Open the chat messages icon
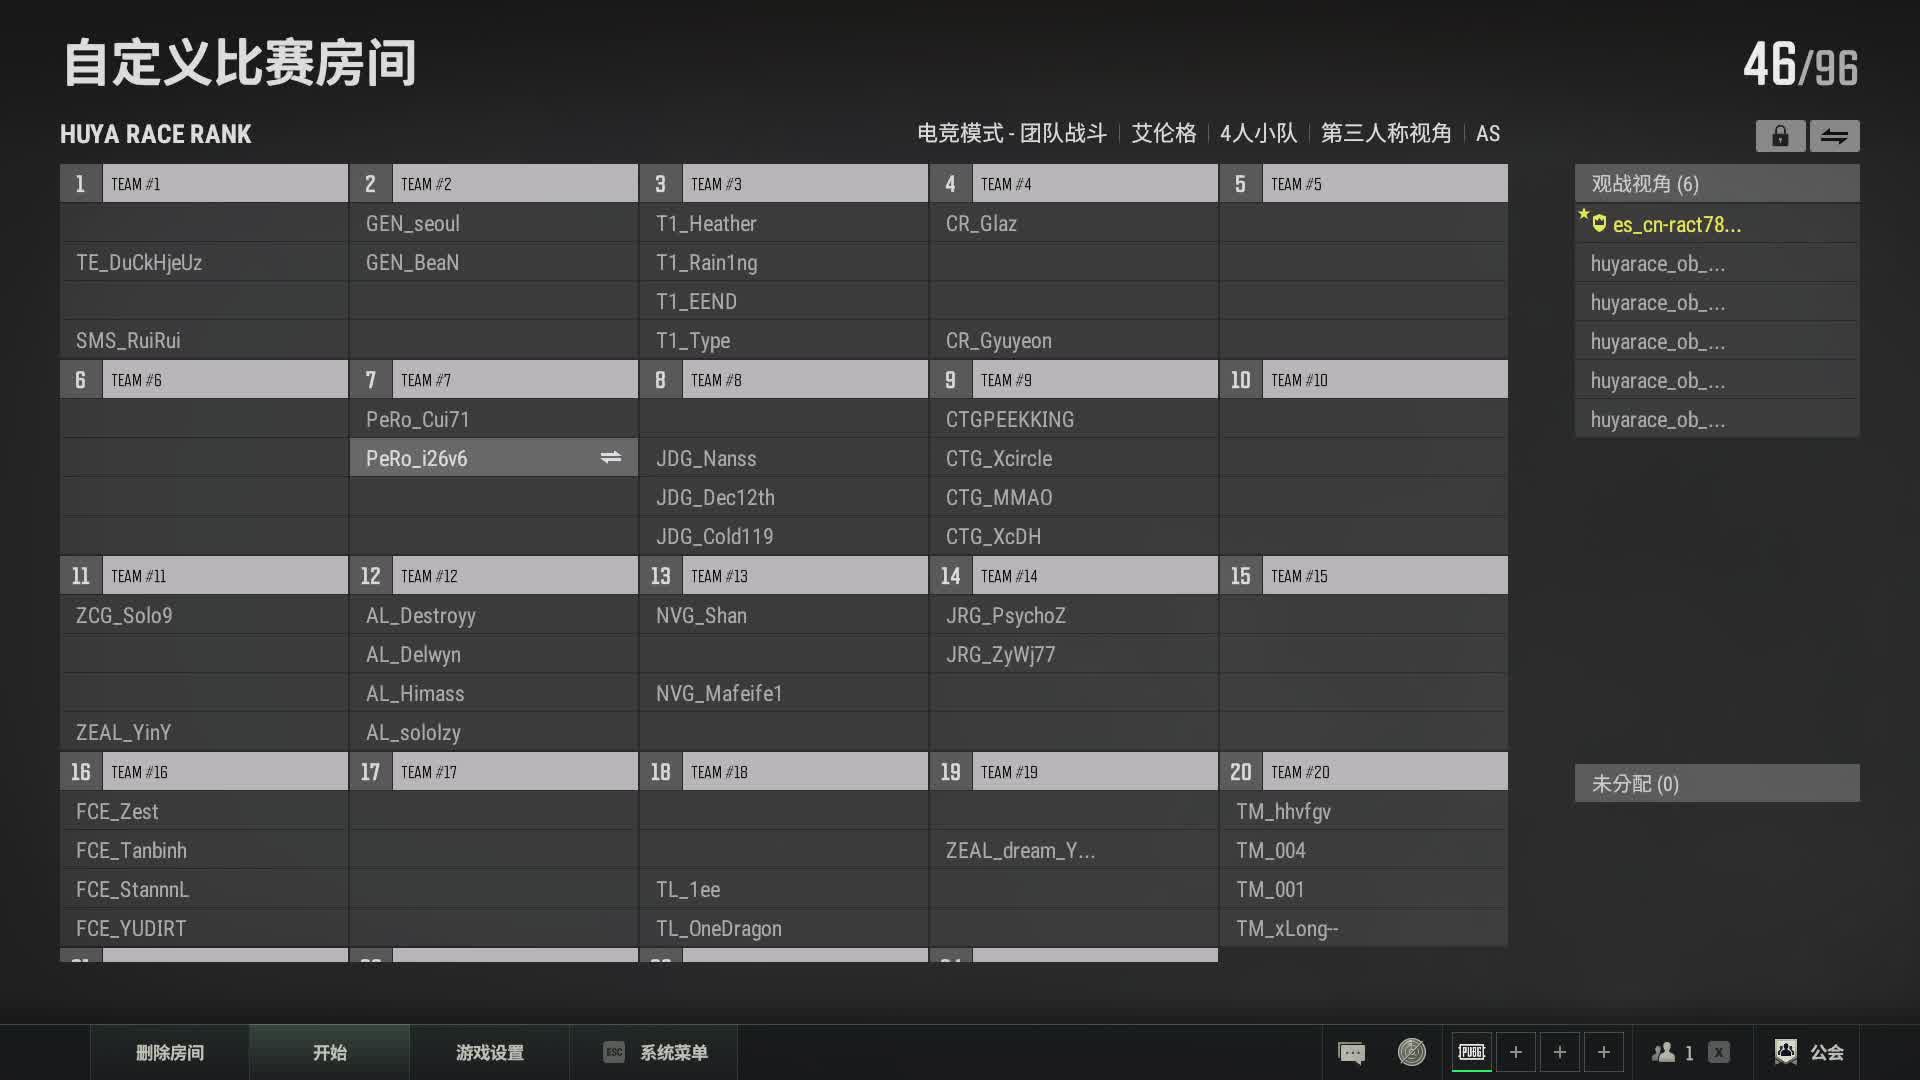This screenshot has height=1080, width=1920. pos(1351,1052)
